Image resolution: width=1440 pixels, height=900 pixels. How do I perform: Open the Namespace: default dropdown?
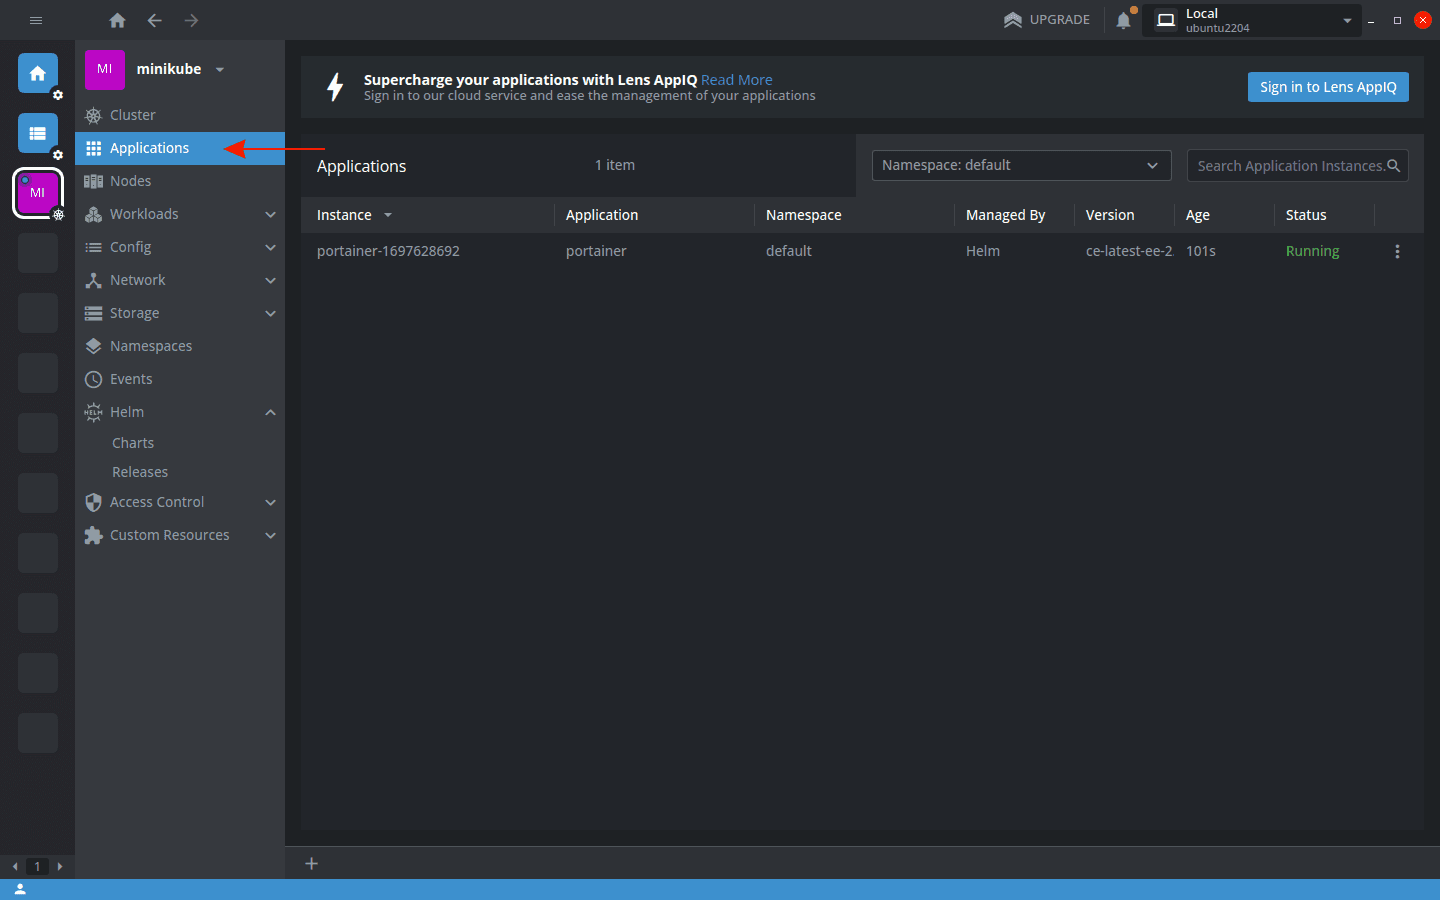(1021, 165)
